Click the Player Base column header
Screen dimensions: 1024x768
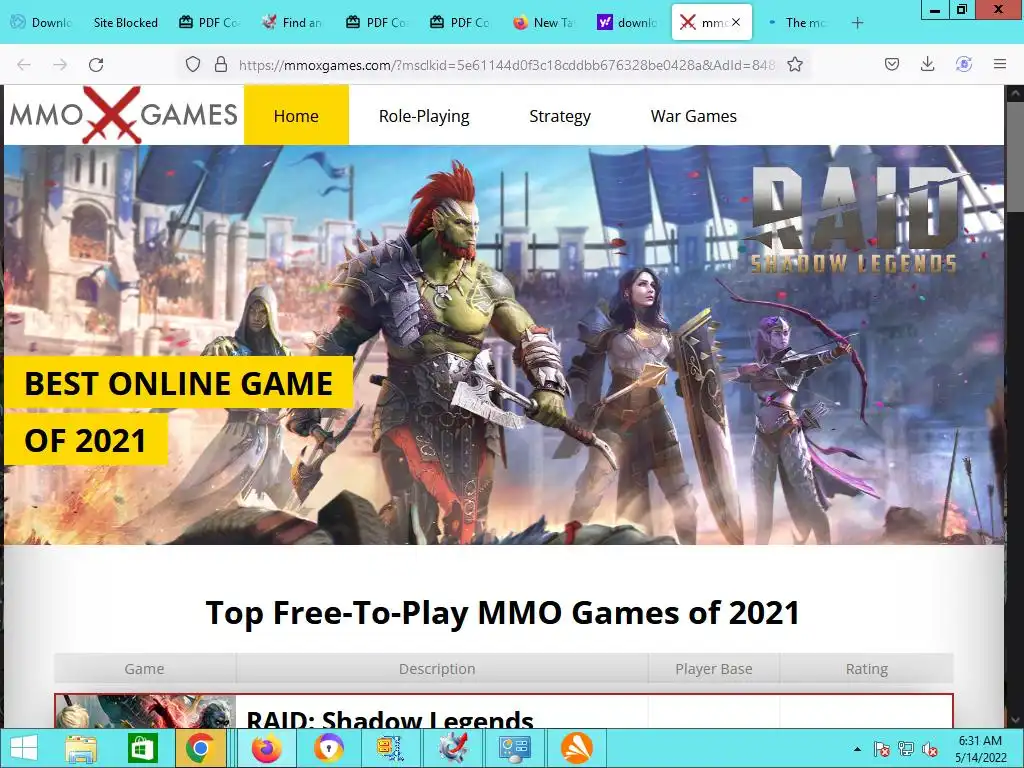tap(714, 669)
